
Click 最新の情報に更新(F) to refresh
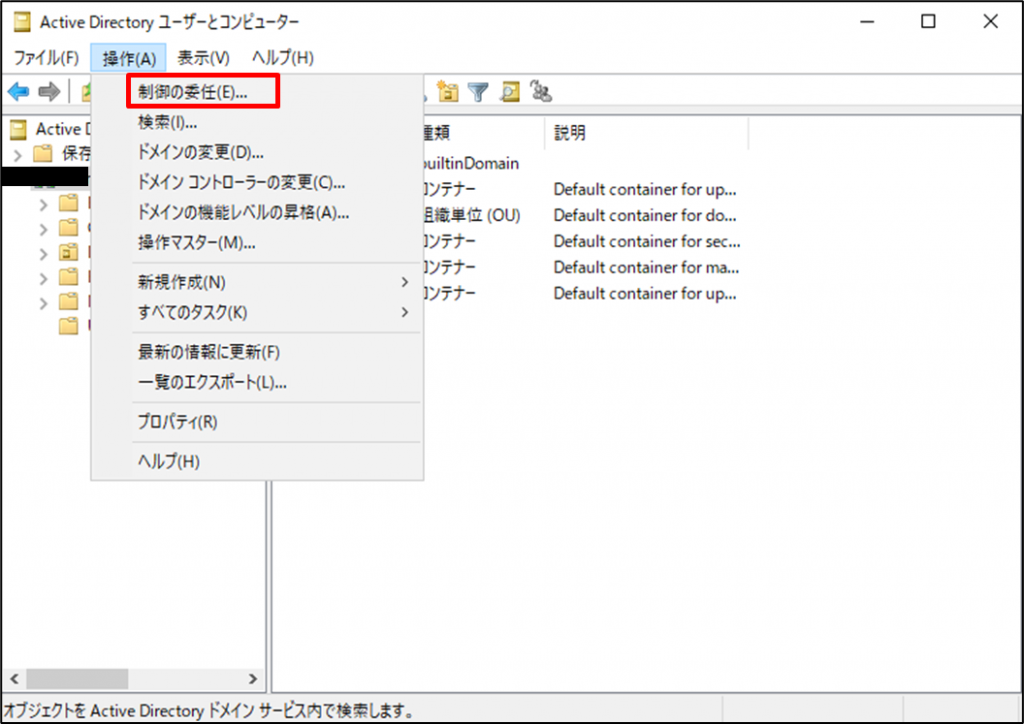pyautogui.click(x=257, y=352)
